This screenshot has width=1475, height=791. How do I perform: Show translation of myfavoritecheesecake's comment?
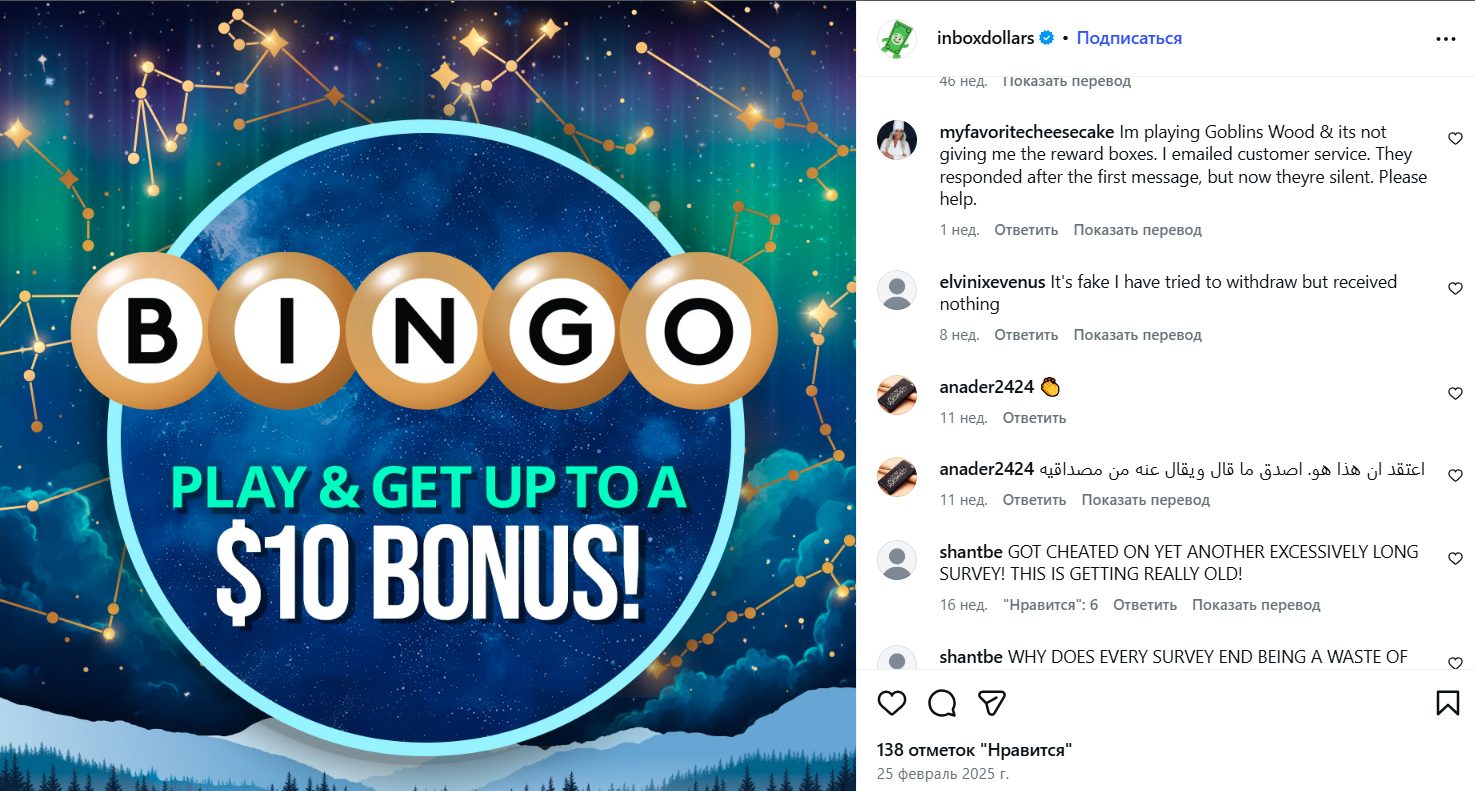[1138, 230]
